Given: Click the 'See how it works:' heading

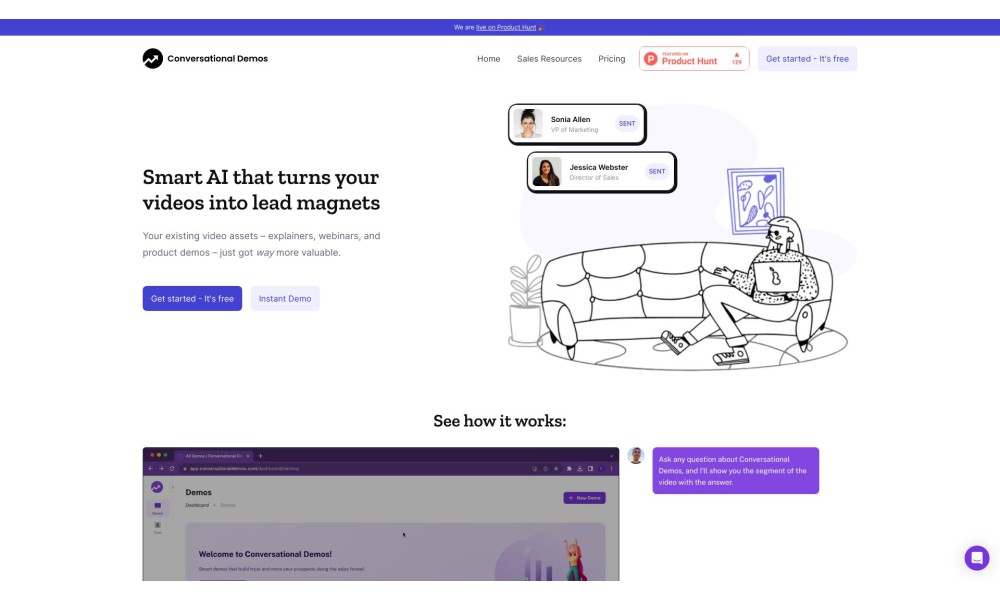Looking at the screenshot, I should point(500,421).
